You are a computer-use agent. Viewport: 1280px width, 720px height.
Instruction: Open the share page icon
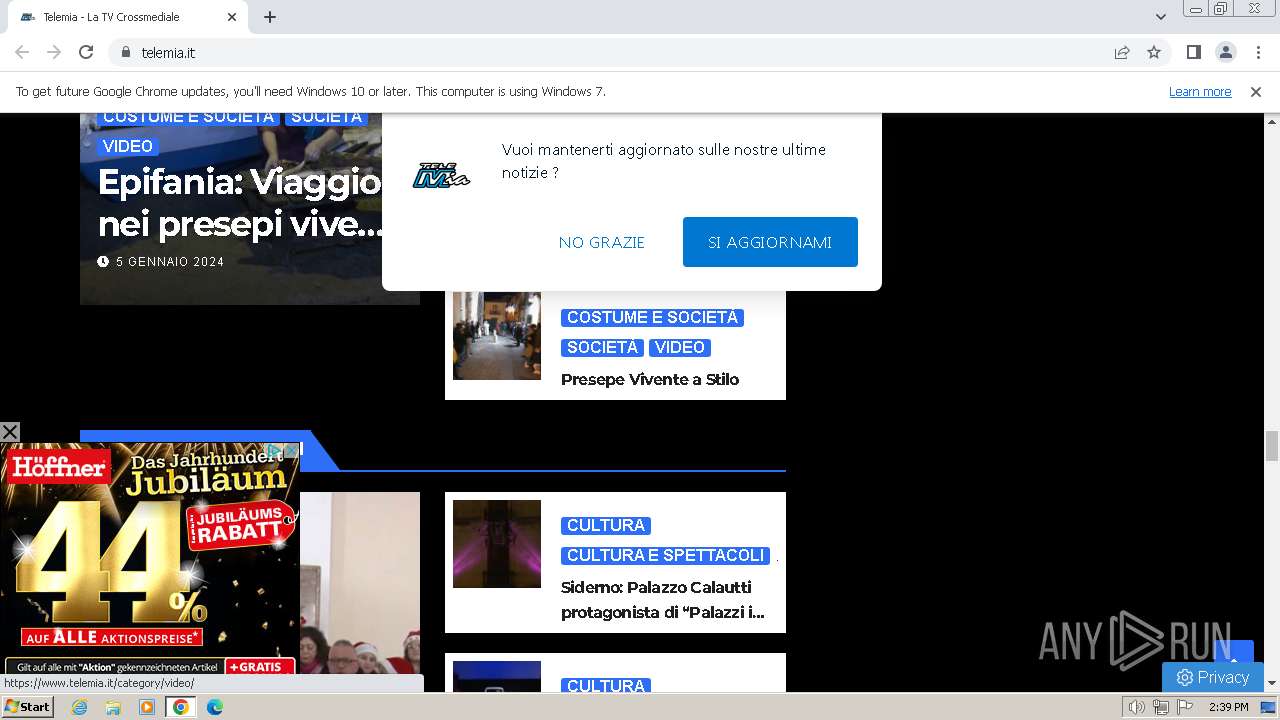coord(1122,52)
